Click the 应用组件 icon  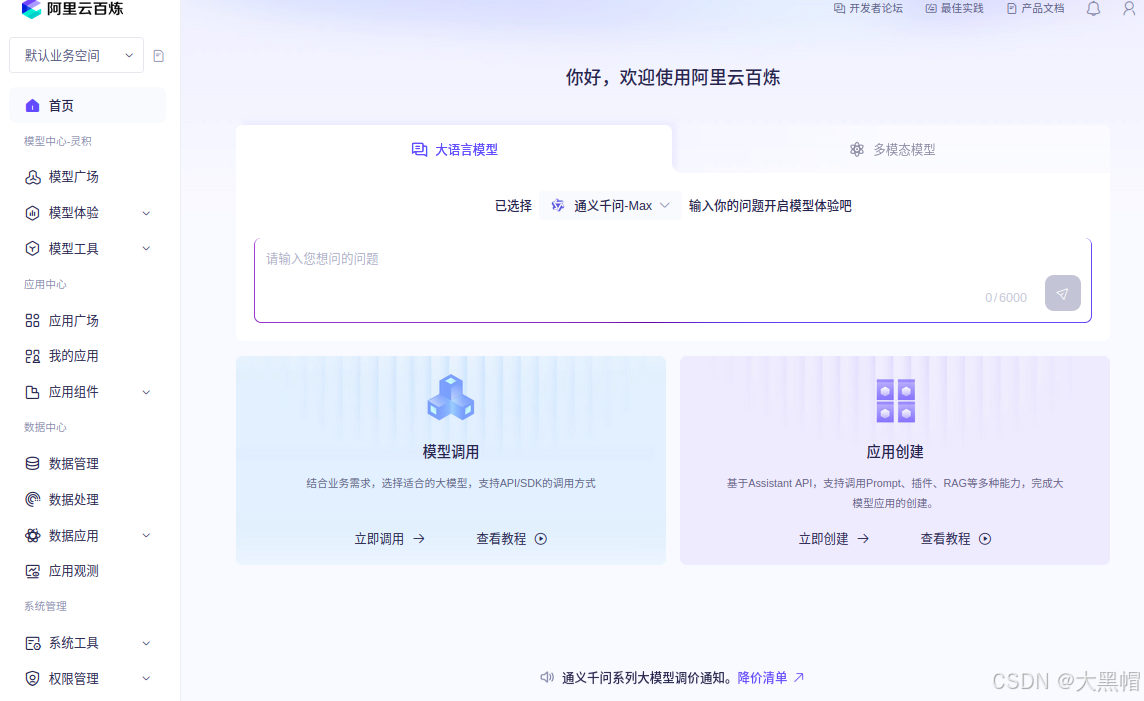pyautogui.click(x=32, y=392)
